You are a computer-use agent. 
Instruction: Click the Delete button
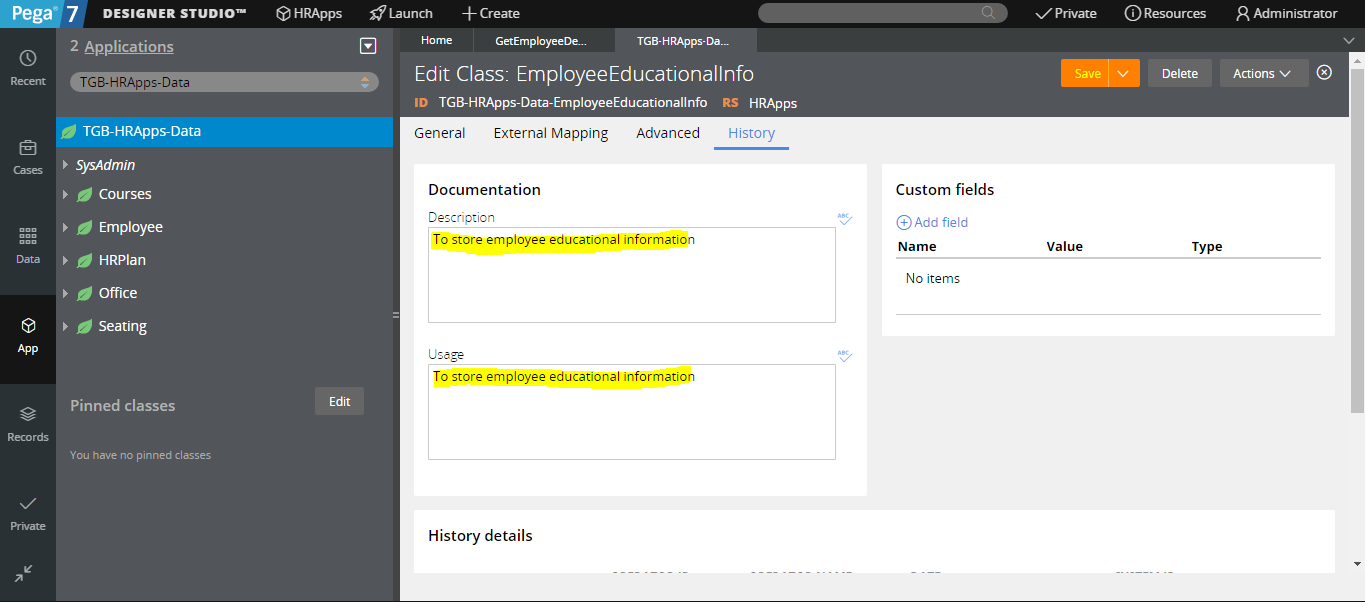(1180, 73)
